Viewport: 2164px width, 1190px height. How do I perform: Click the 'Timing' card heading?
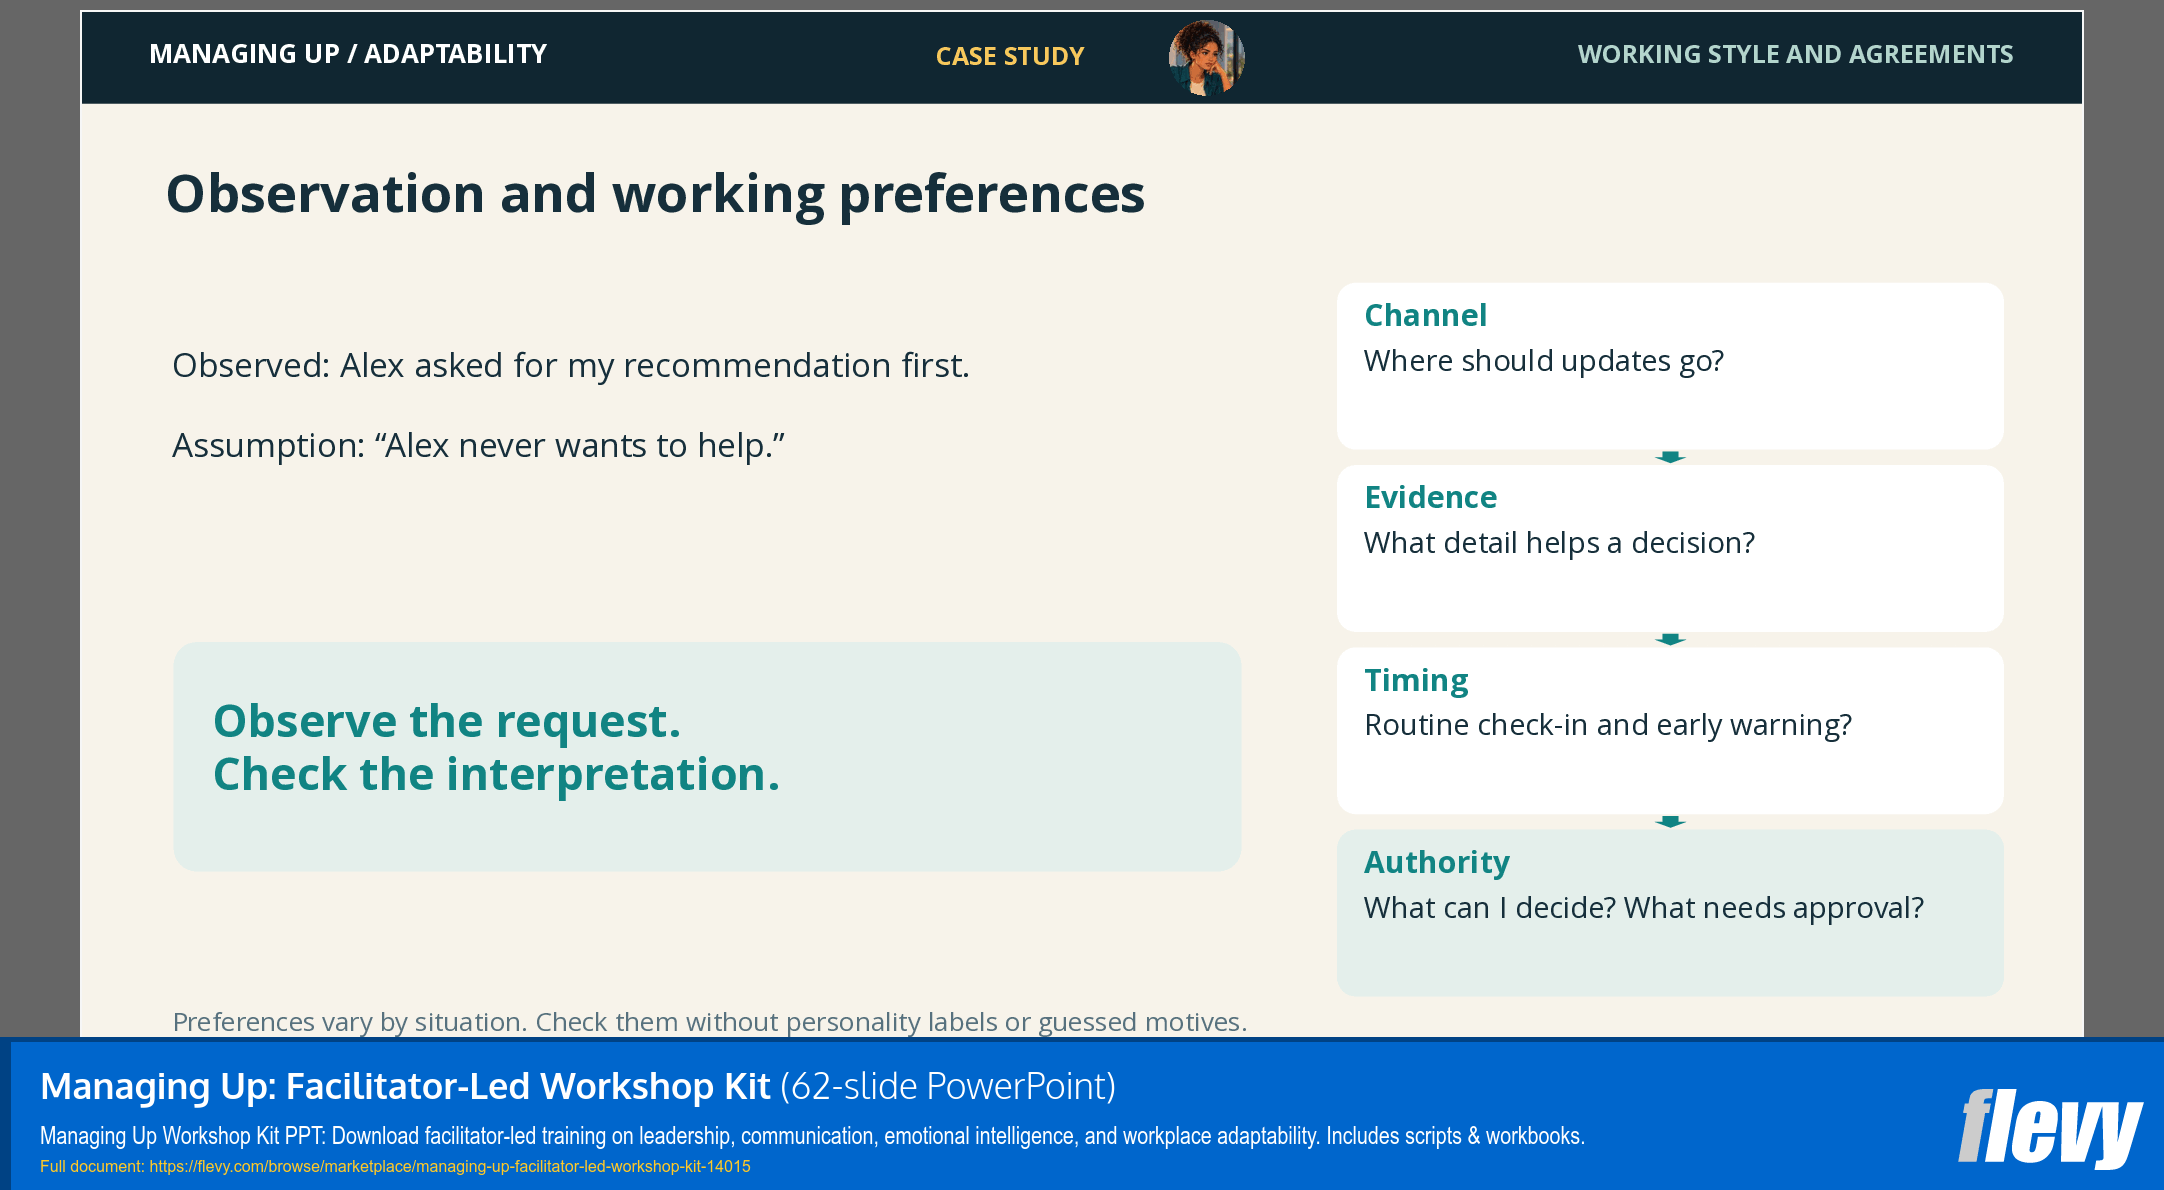pyautogui.click(x=1416, y=680)
